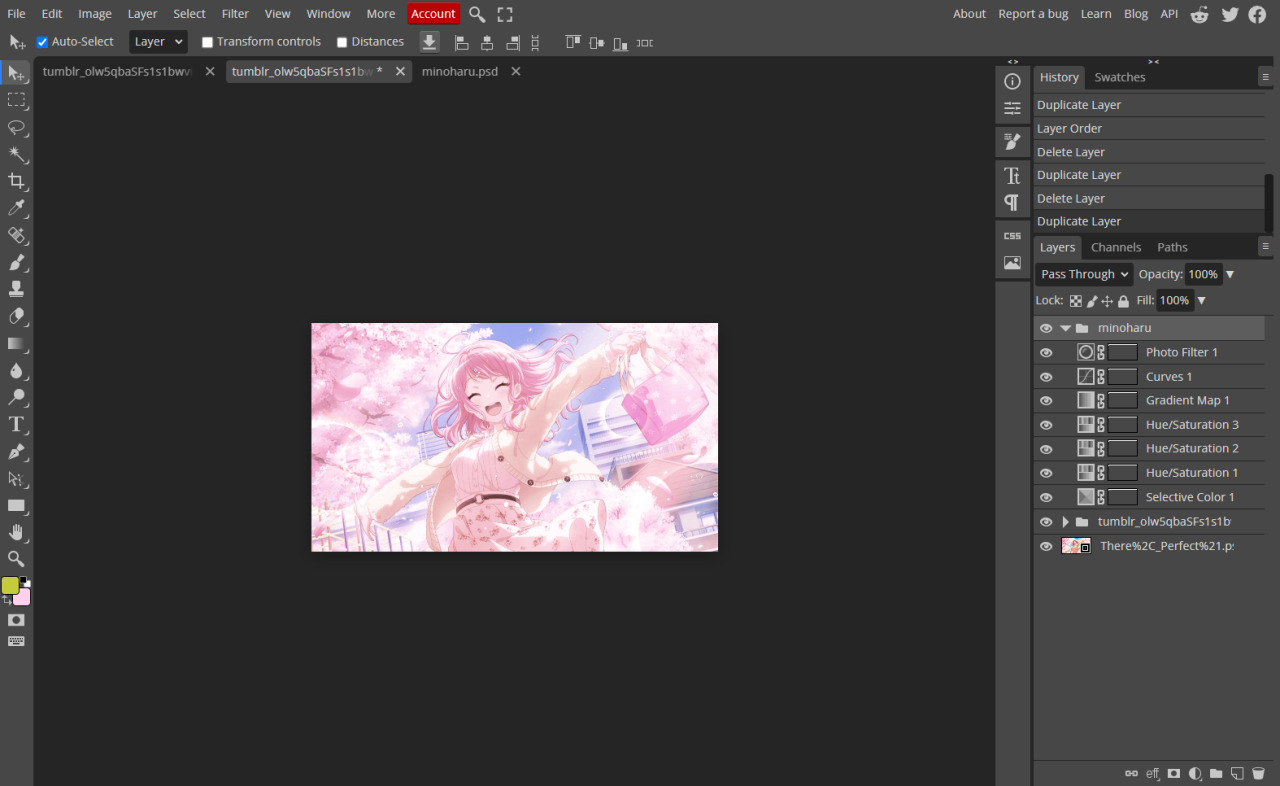Click the Opacity 100% value field
1280x786 pixels.
click(1203, 274)
